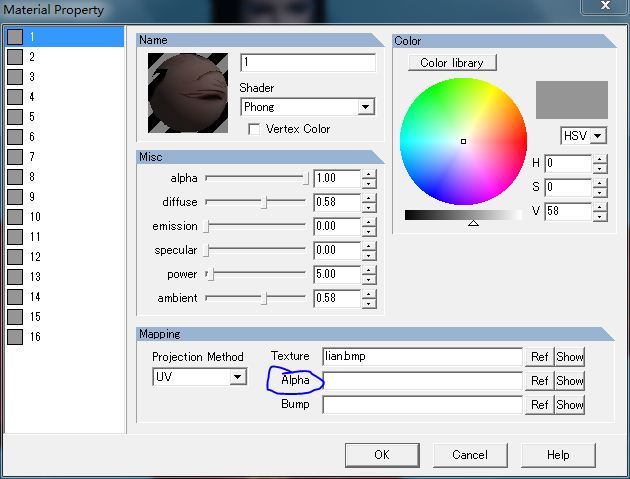Click the Texture field with lian.bmp
Screen dimensions: 630x479
(422, 356)
